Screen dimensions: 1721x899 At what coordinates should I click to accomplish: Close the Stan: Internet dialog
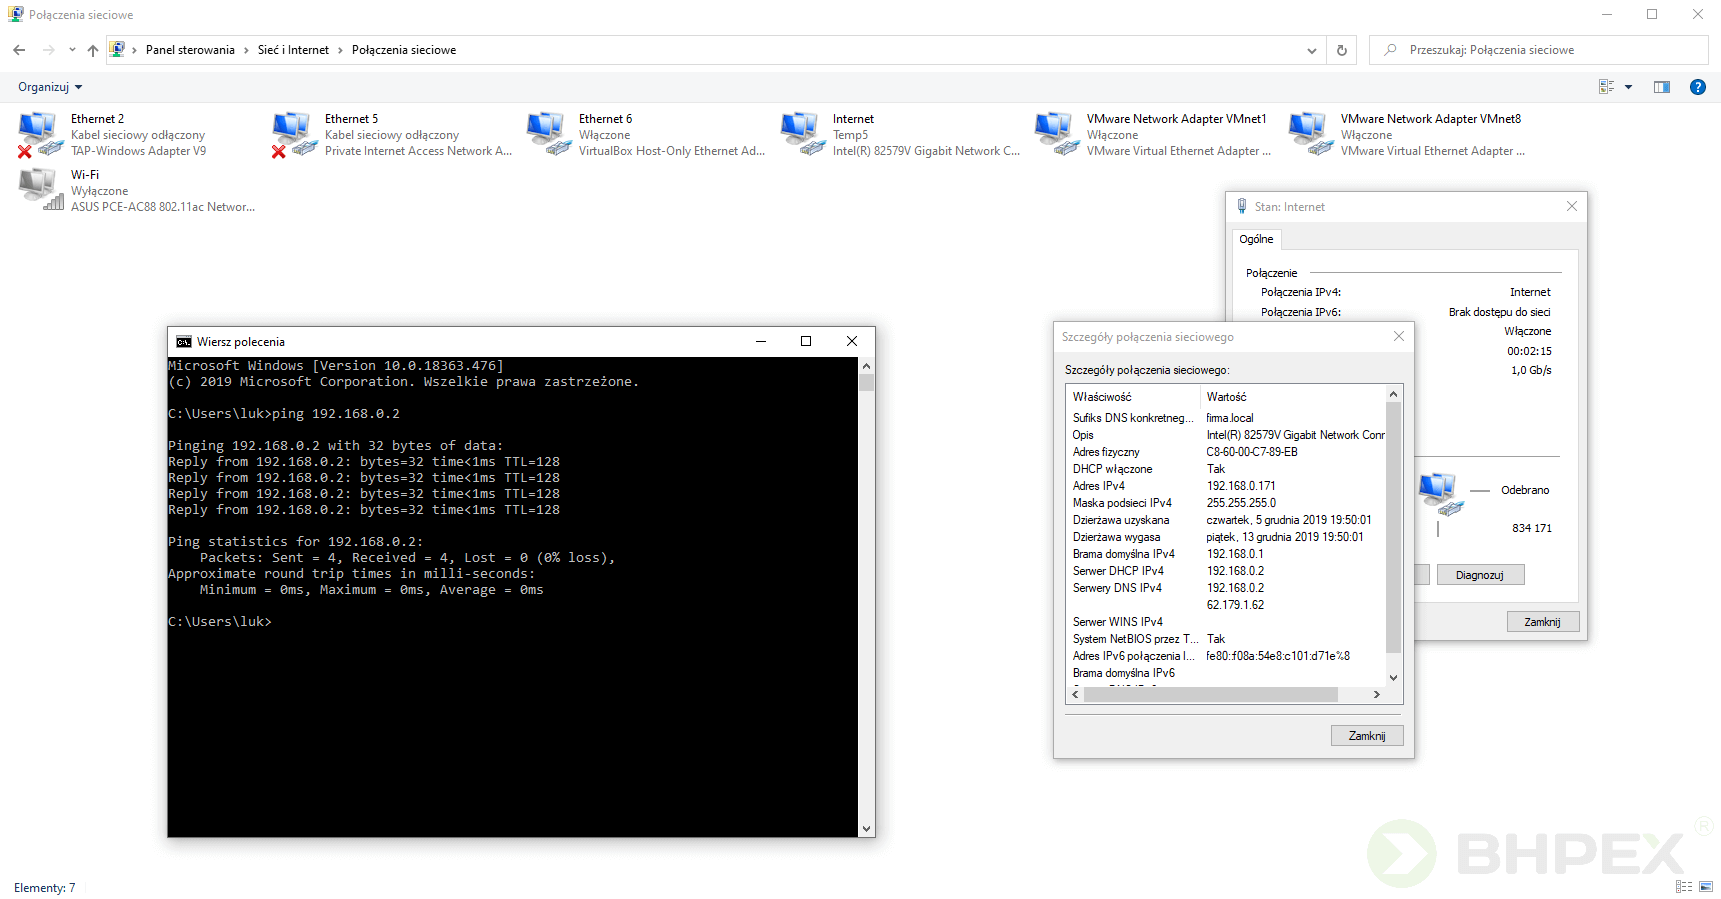pos(1572,207)
